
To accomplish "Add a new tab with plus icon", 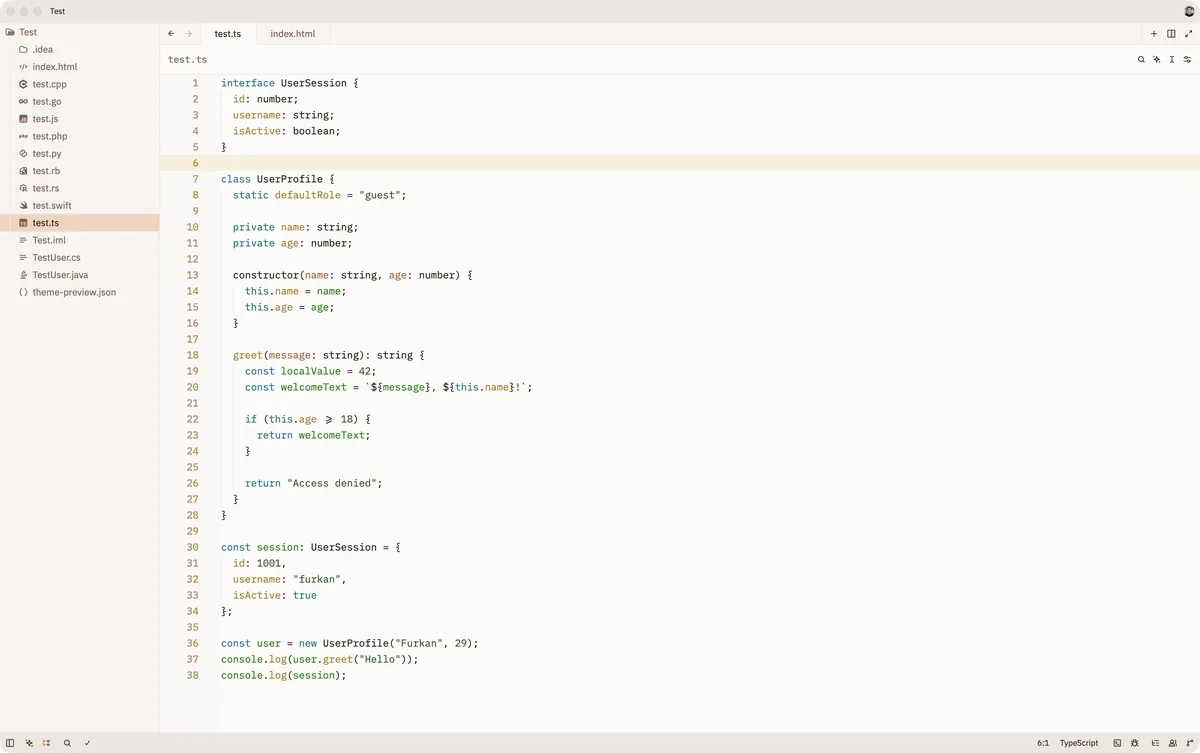I will (1154, 33).
